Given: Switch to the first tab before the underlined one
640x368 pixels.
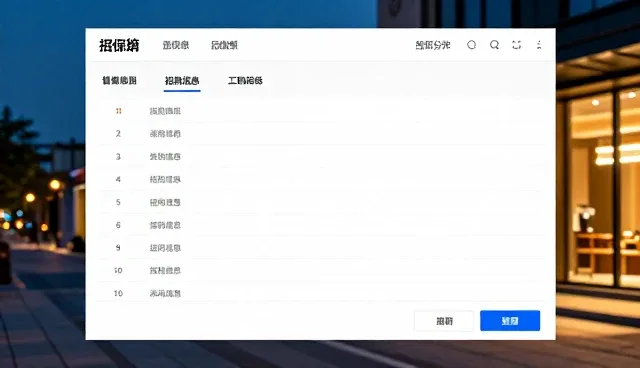Looking at the screenshot, I should [119, 80].
